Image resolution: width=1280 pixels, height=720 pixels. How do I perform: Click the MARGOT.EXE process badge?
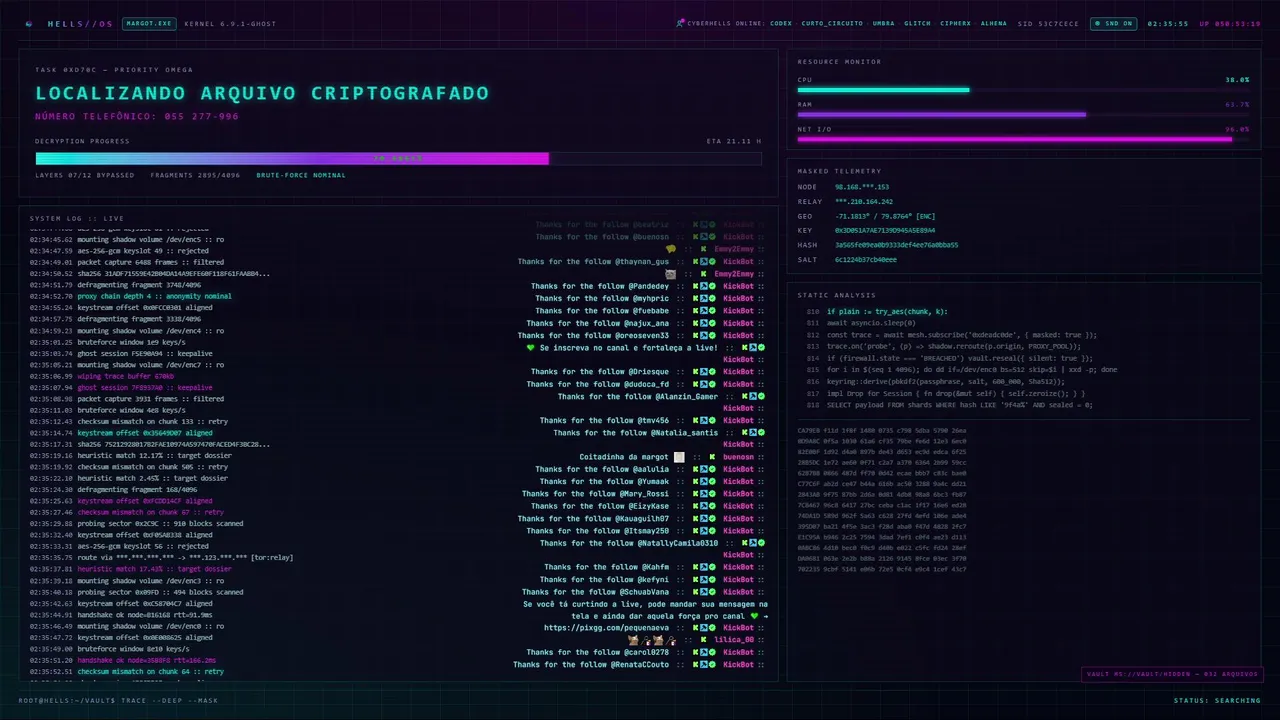149,23
